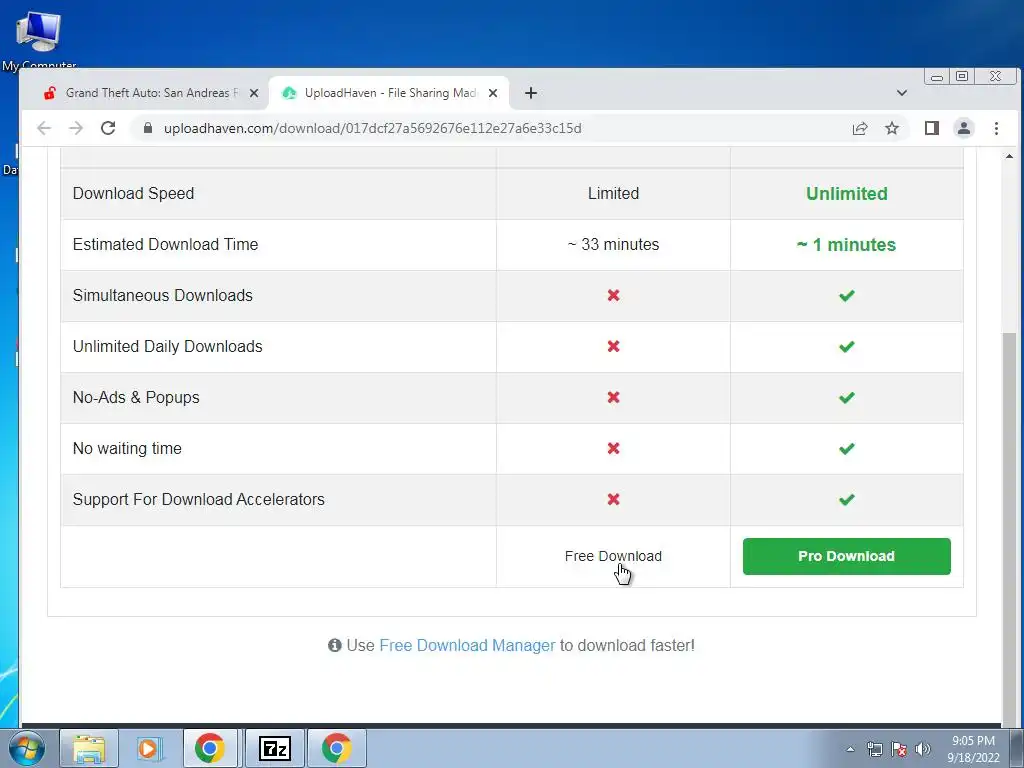The height and width of the screenshot is (768, 1024).
Task: Click the padlock site info icon
Action: coord(148,128)
